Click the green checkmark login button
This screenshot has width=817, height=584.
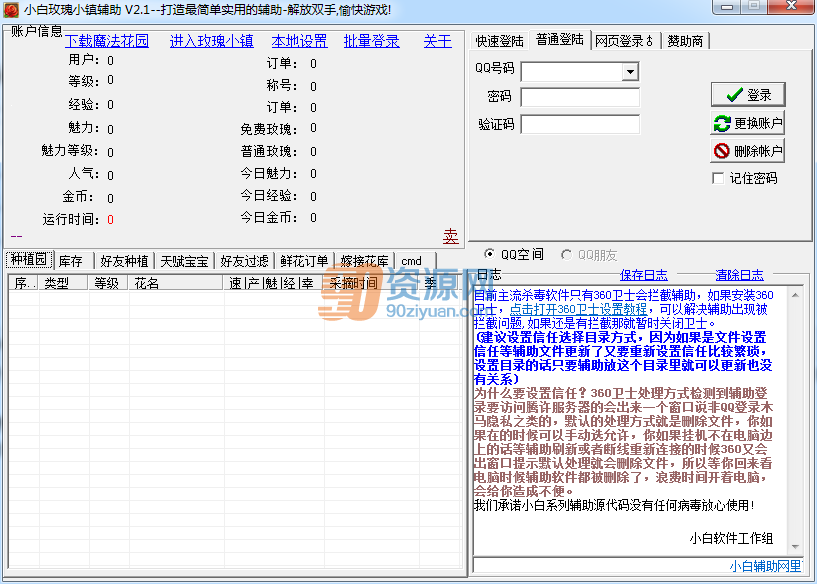tap(748, 95)
